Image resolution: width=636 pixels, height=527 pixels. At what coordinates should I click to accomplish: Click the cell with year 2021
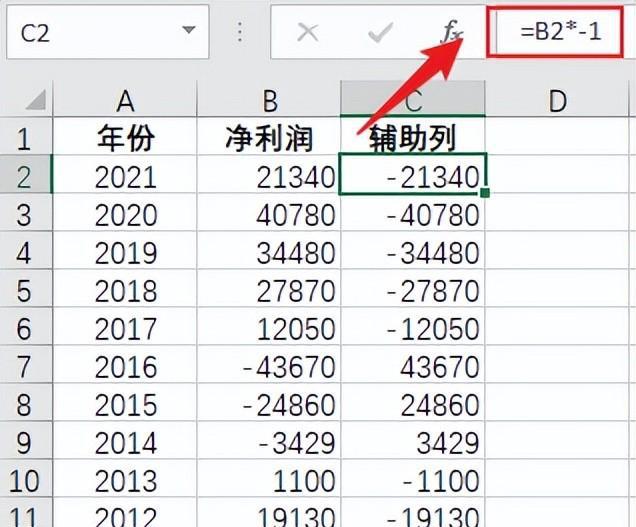click(x=125, y=174)
